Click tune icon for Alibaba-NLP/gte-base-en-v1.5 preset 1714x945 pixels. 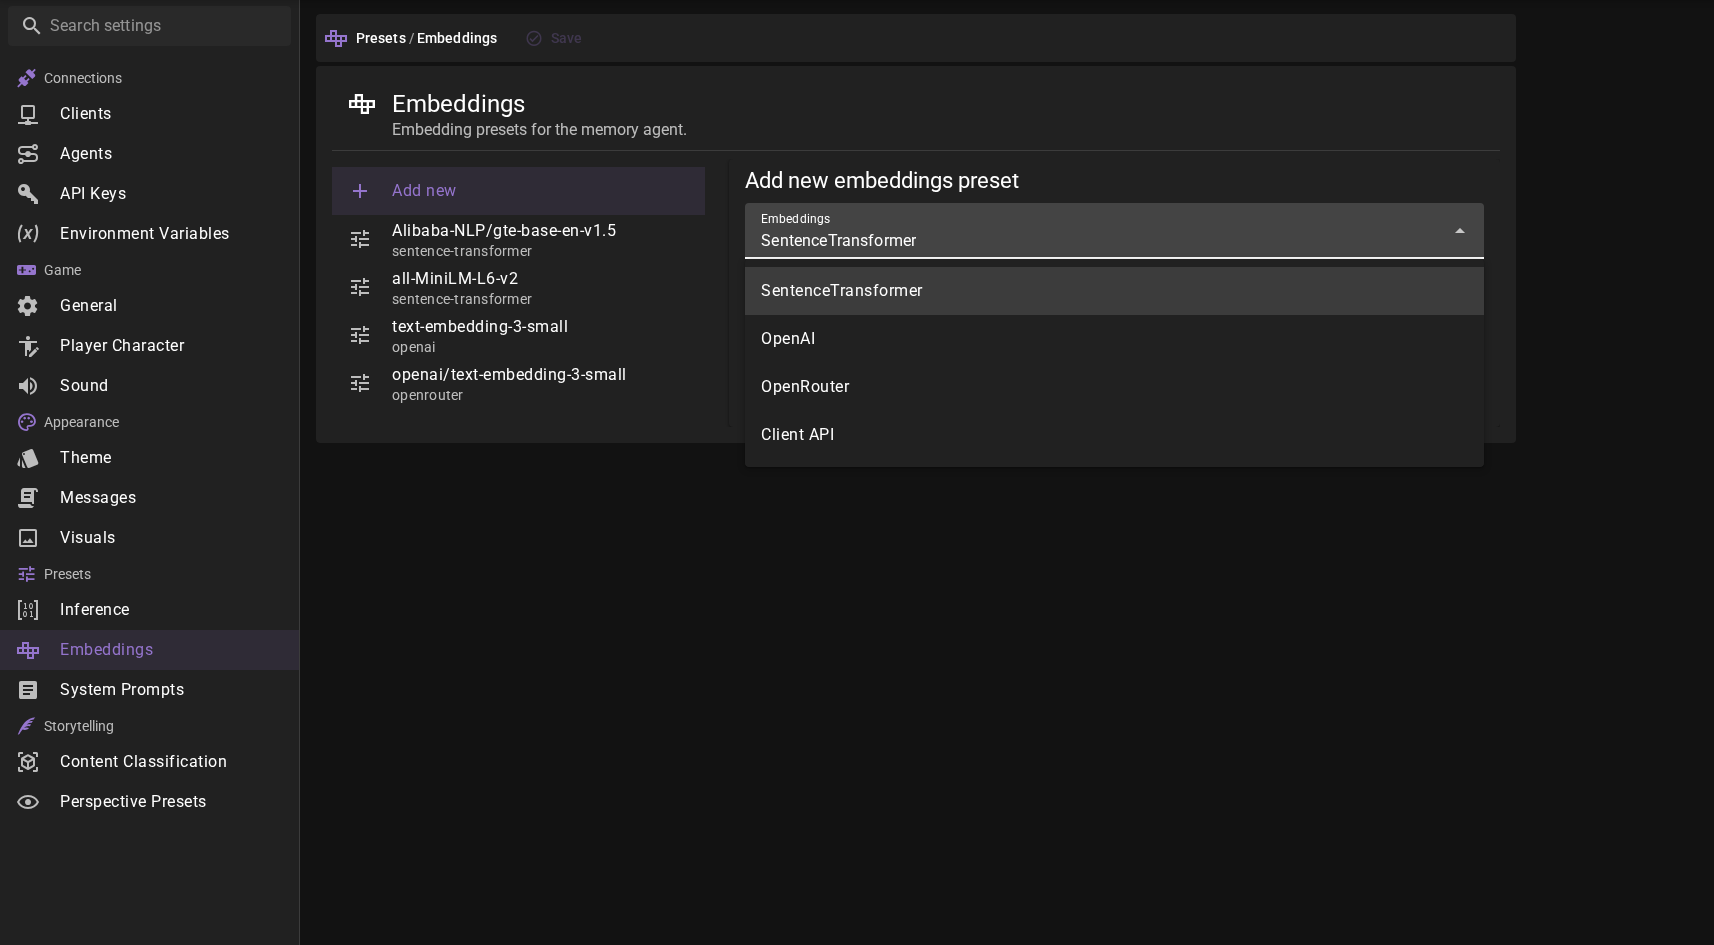(360, 239)
